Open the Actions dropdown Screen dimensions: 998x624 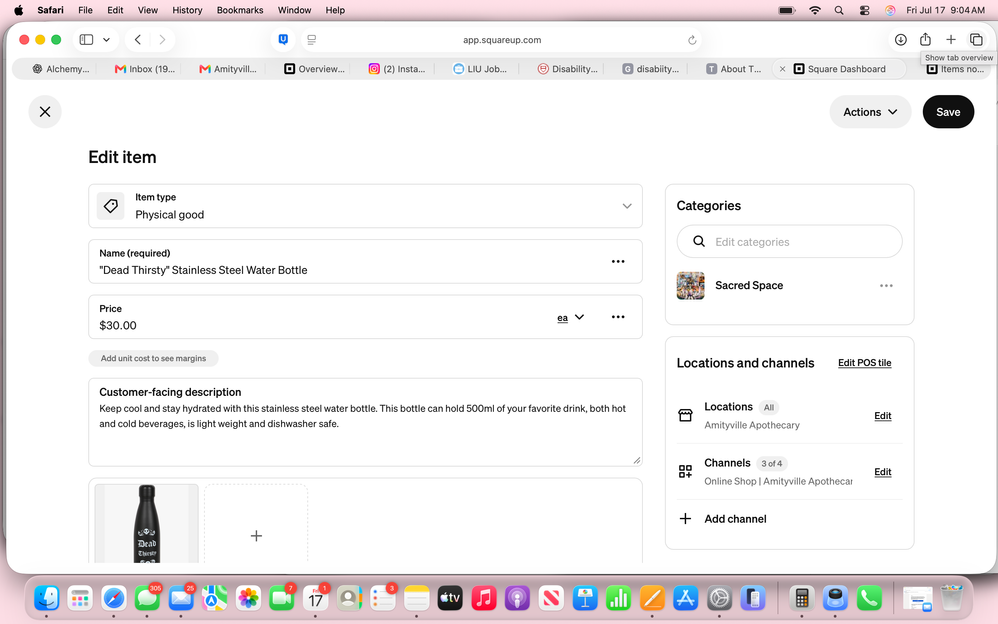click(x=870, y=112)
